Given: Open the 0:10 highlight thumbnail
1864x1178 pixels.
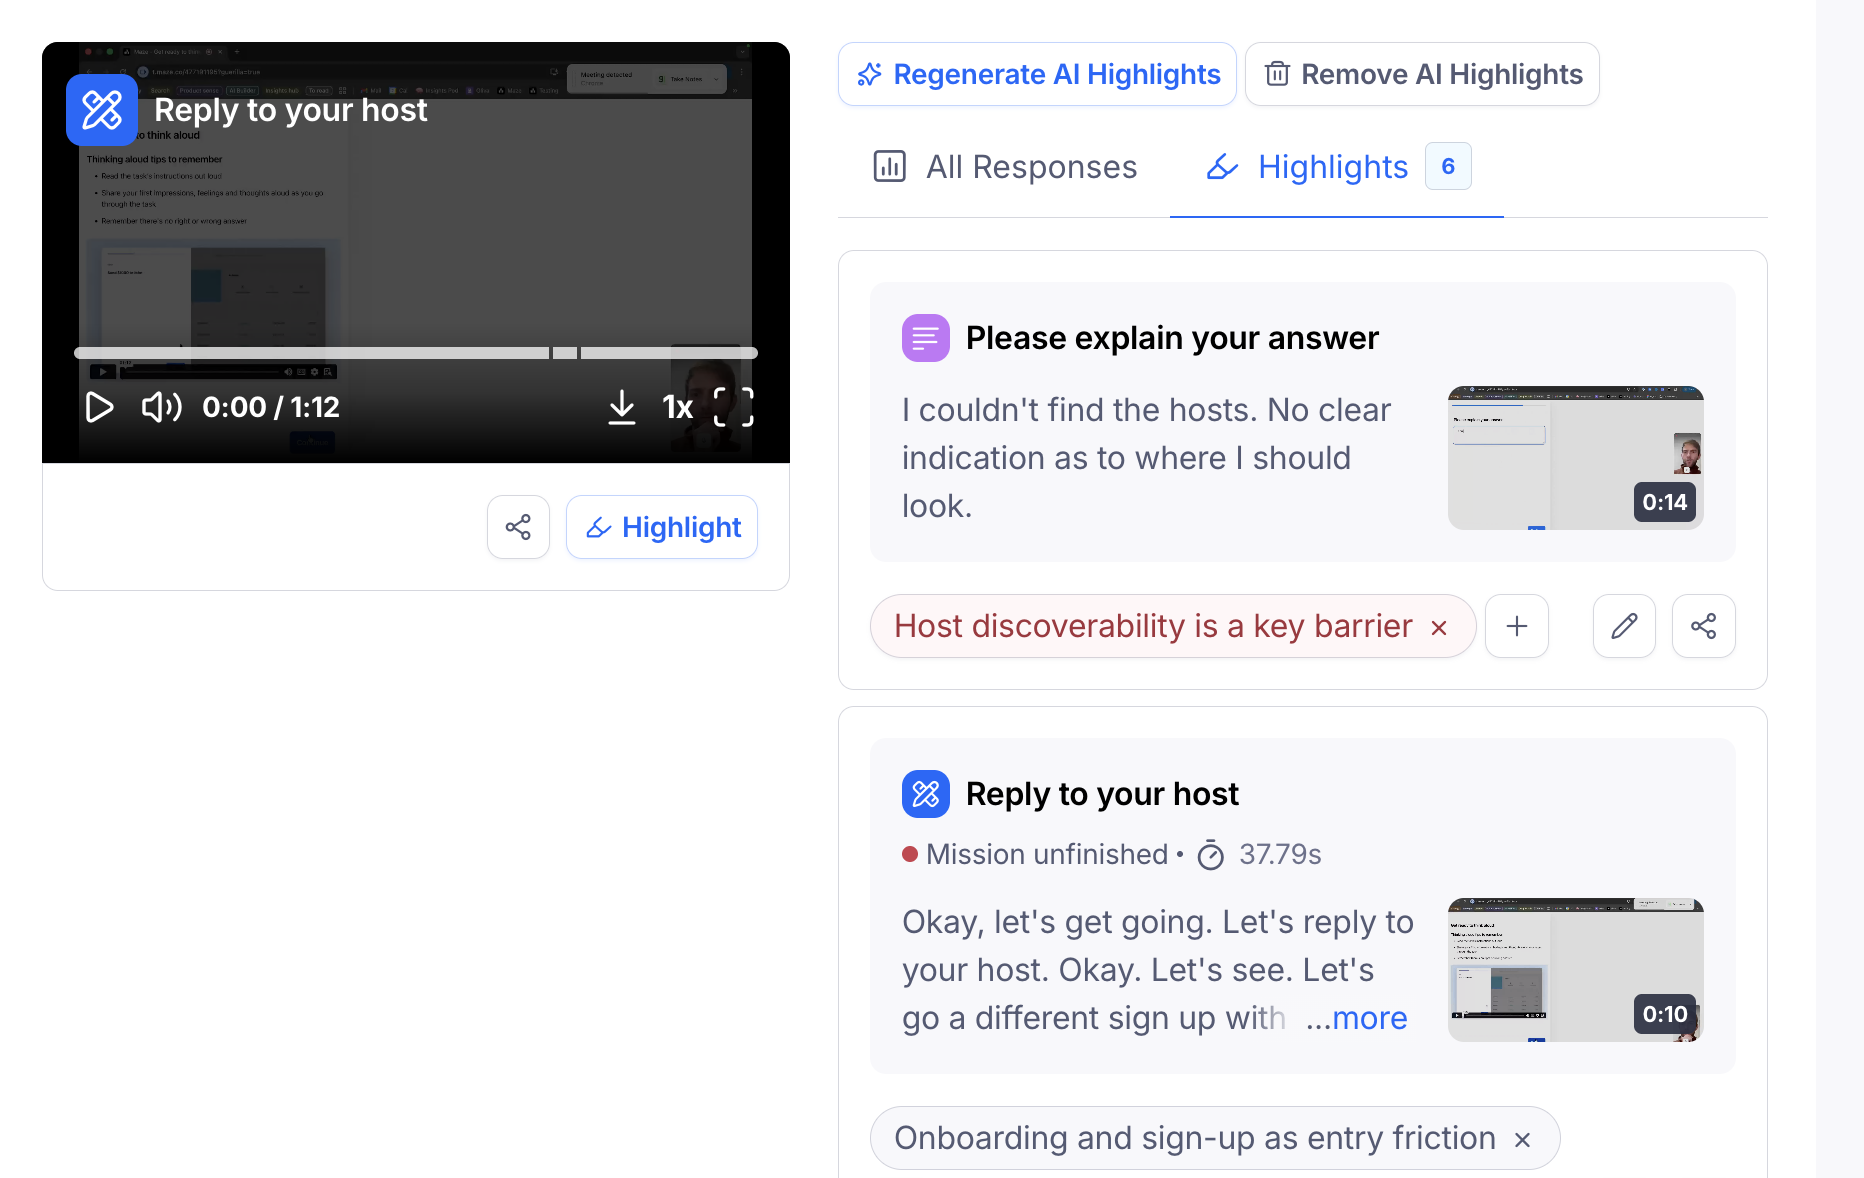Looking at the screenshot, I should [x=1575, y=970].
